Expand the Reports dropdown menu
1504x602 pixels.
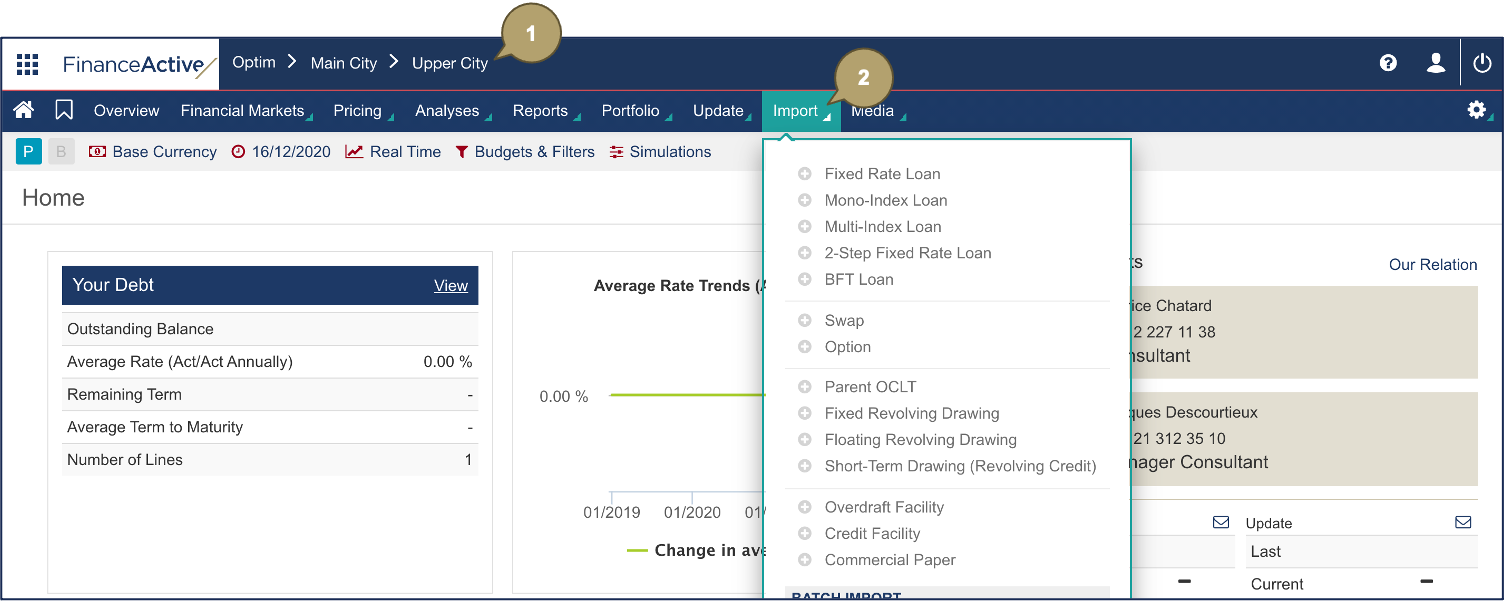pyautogui.click(x=540, y=111)
